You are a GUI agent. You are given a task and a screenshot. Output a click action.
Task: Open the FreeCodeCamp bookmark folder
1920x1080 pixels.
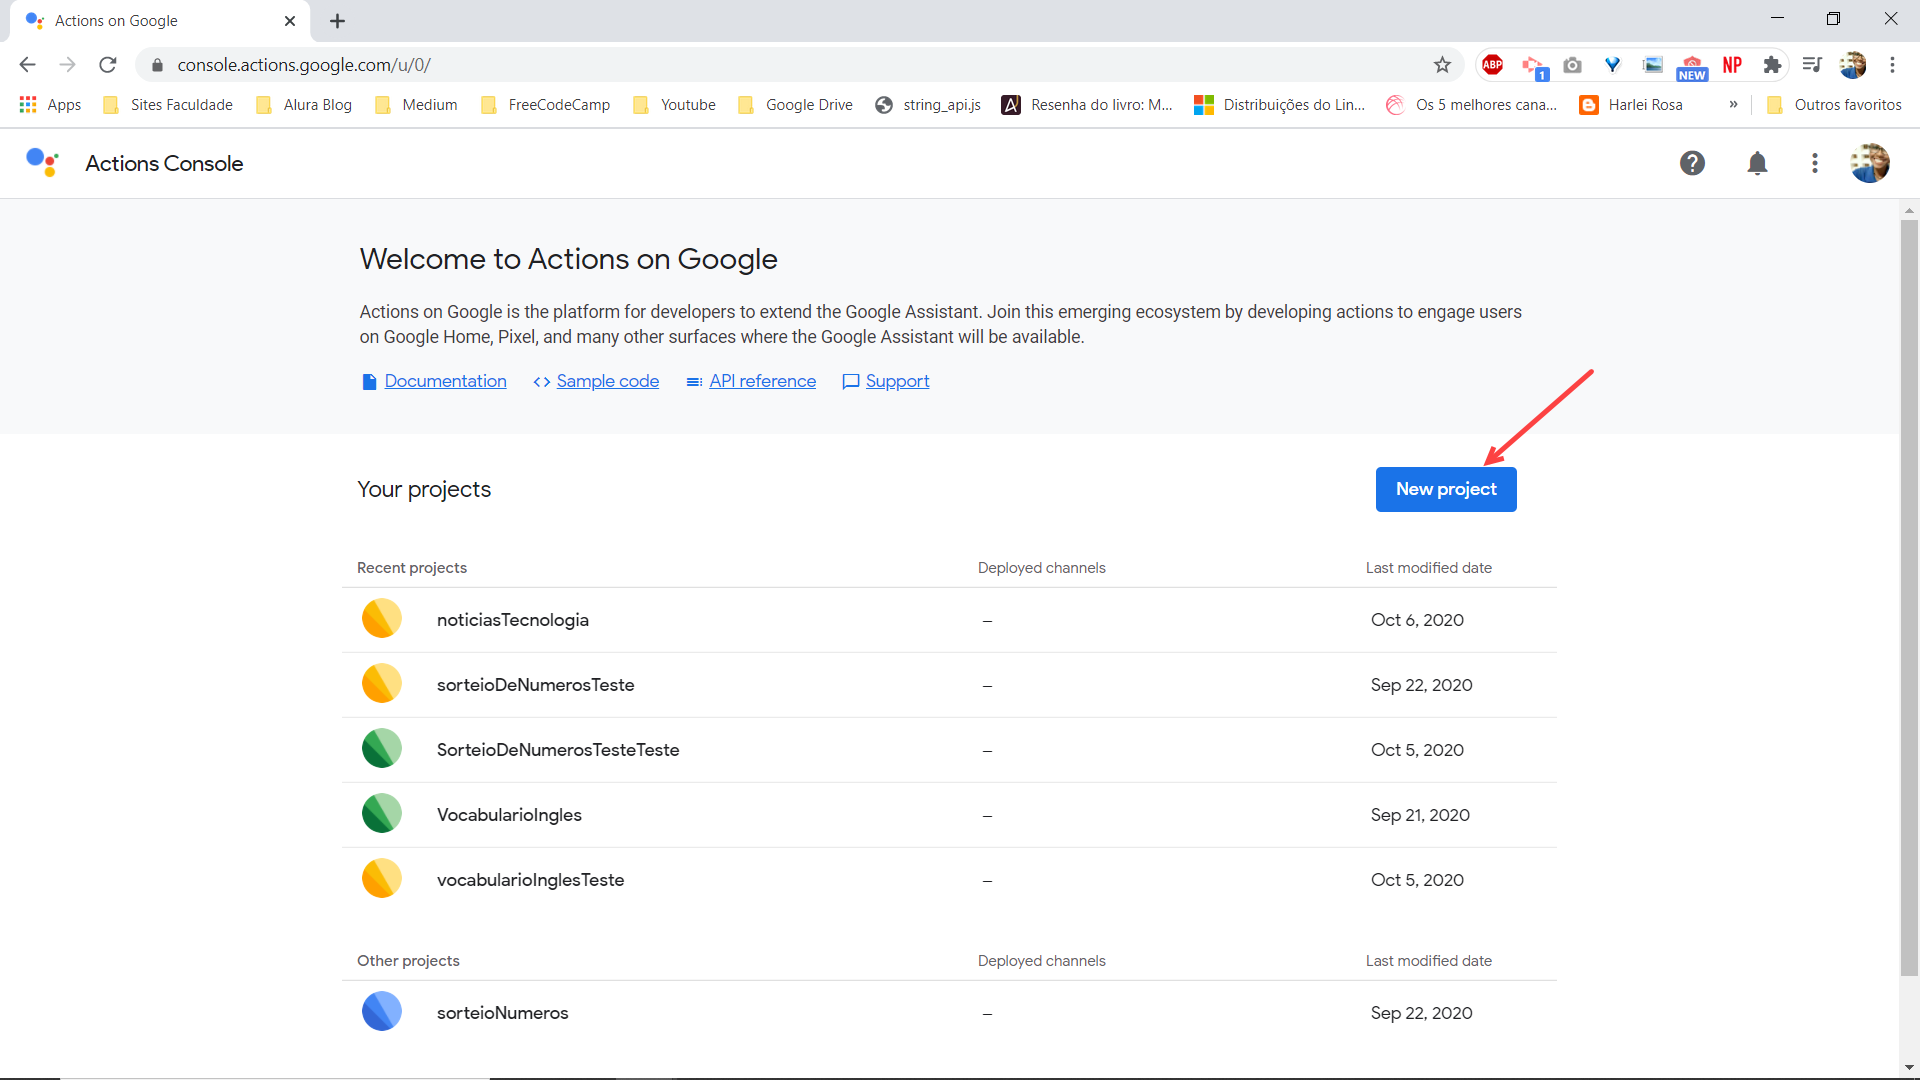coord(545,105)
